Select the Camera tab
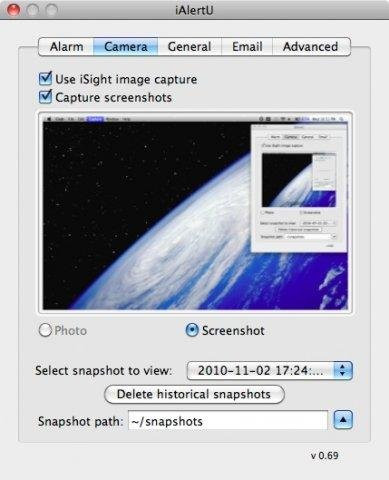389x480 pixels. click(x=126, y=47)
